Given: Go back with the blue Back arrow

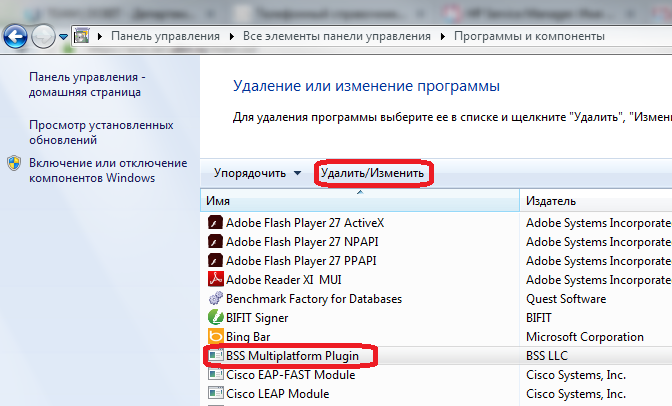Looking at the screenshot, I should pyautogui.click(x=15, y=36).
